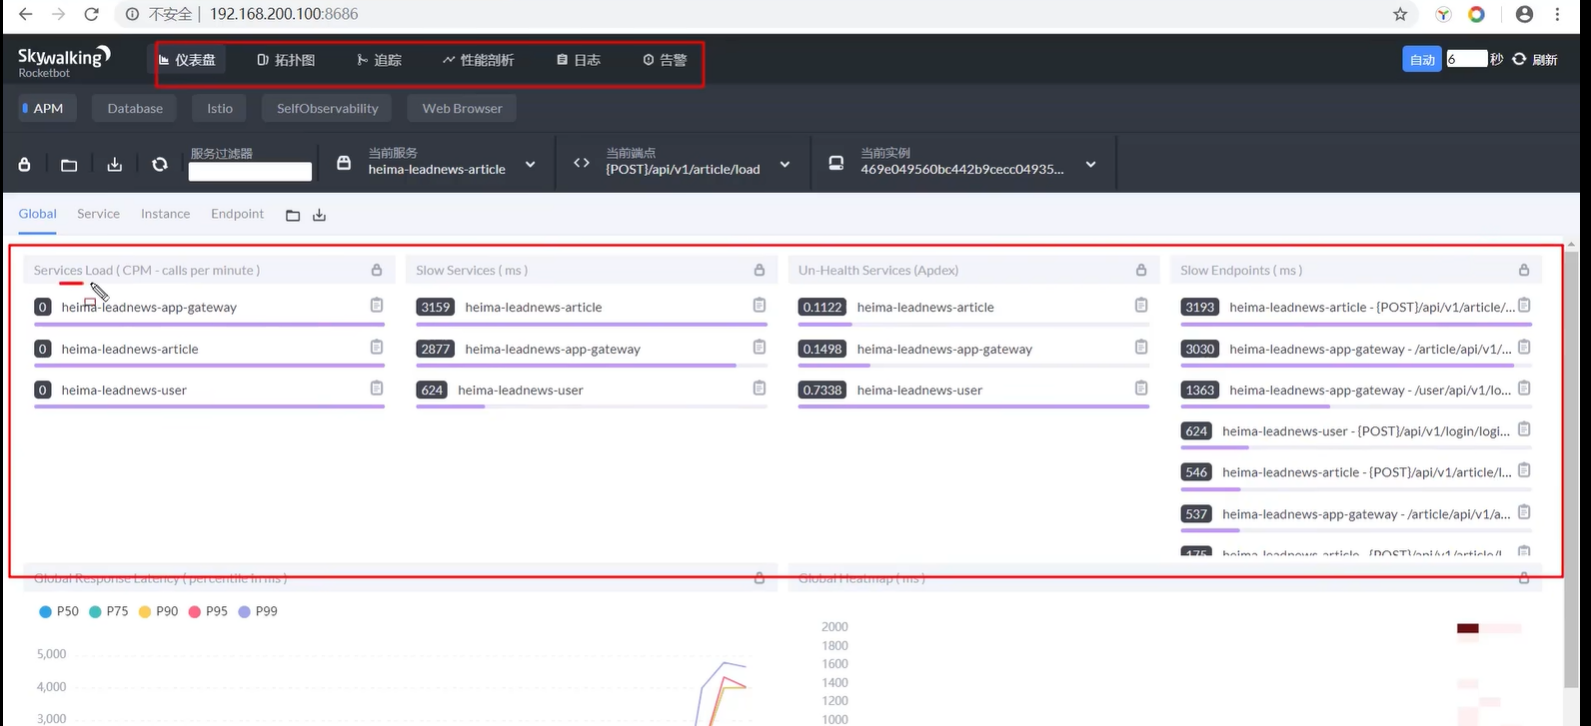Copy the 546 slow endpoint entry
Screen dimensions: 1591x726
[x=1524, y=470]
